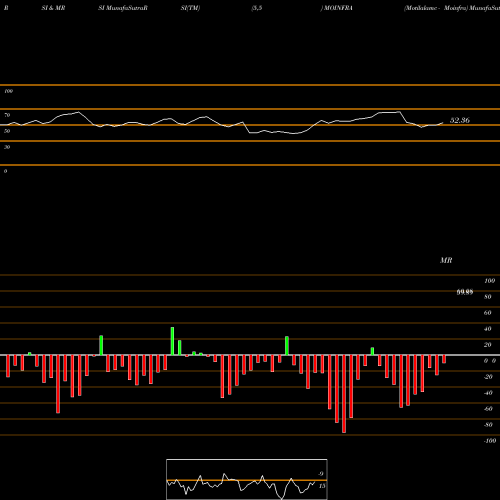Click the longest red histogram bar
The height and width of the screenshot is (500, 500).
[x=344, y=394]
